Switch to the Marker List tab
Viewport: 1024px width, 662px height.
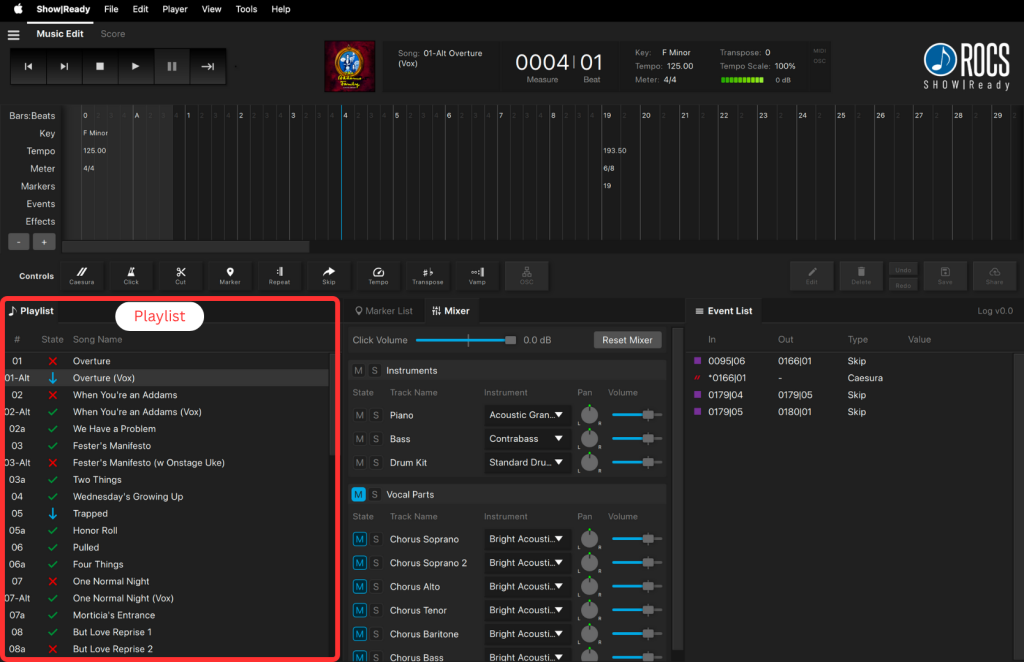[x=382, y=311]
